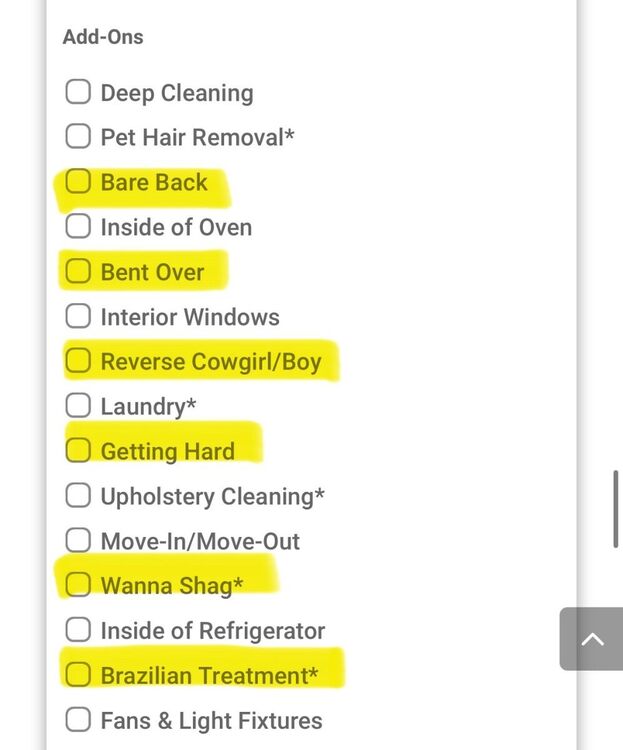
Task: Enable the Wanna Shag checkbox
Action: point(78,585)
